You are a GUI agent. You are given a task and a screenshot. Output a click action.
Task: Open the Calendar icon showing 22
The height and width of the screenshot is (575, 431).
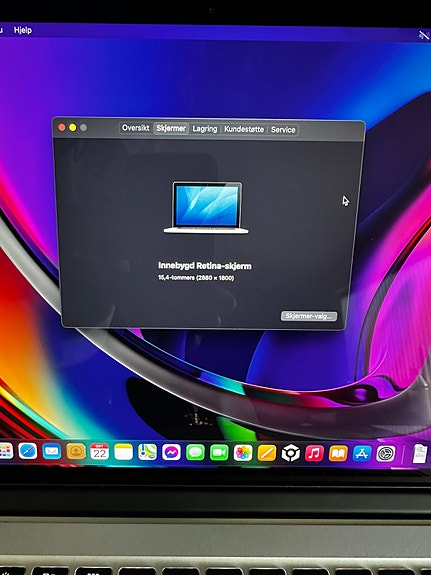pos(99,452)
